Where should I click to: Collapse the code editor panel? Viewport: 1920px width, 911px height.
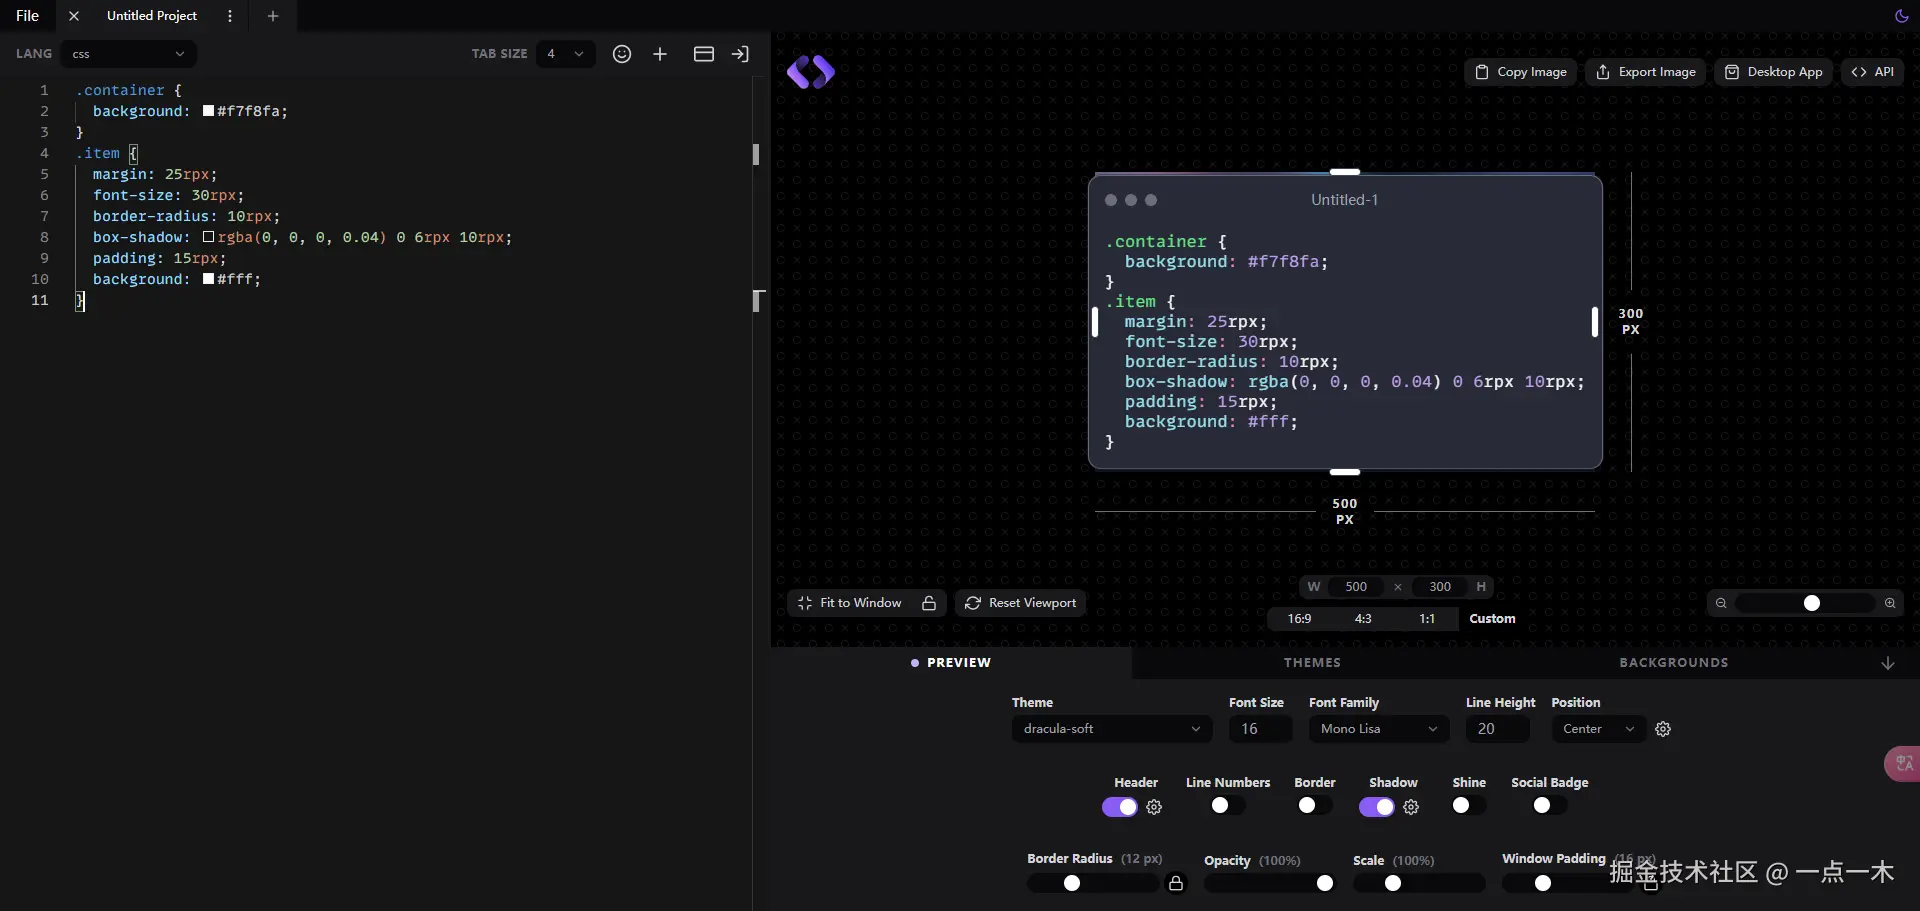[740, 54]
